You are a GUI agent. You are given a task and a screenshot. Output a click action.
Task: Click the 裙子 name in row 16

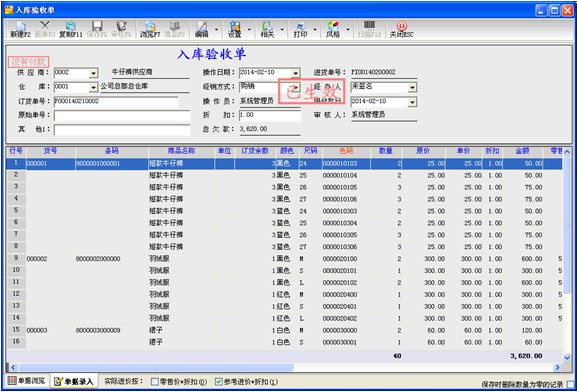click(156, 342)
